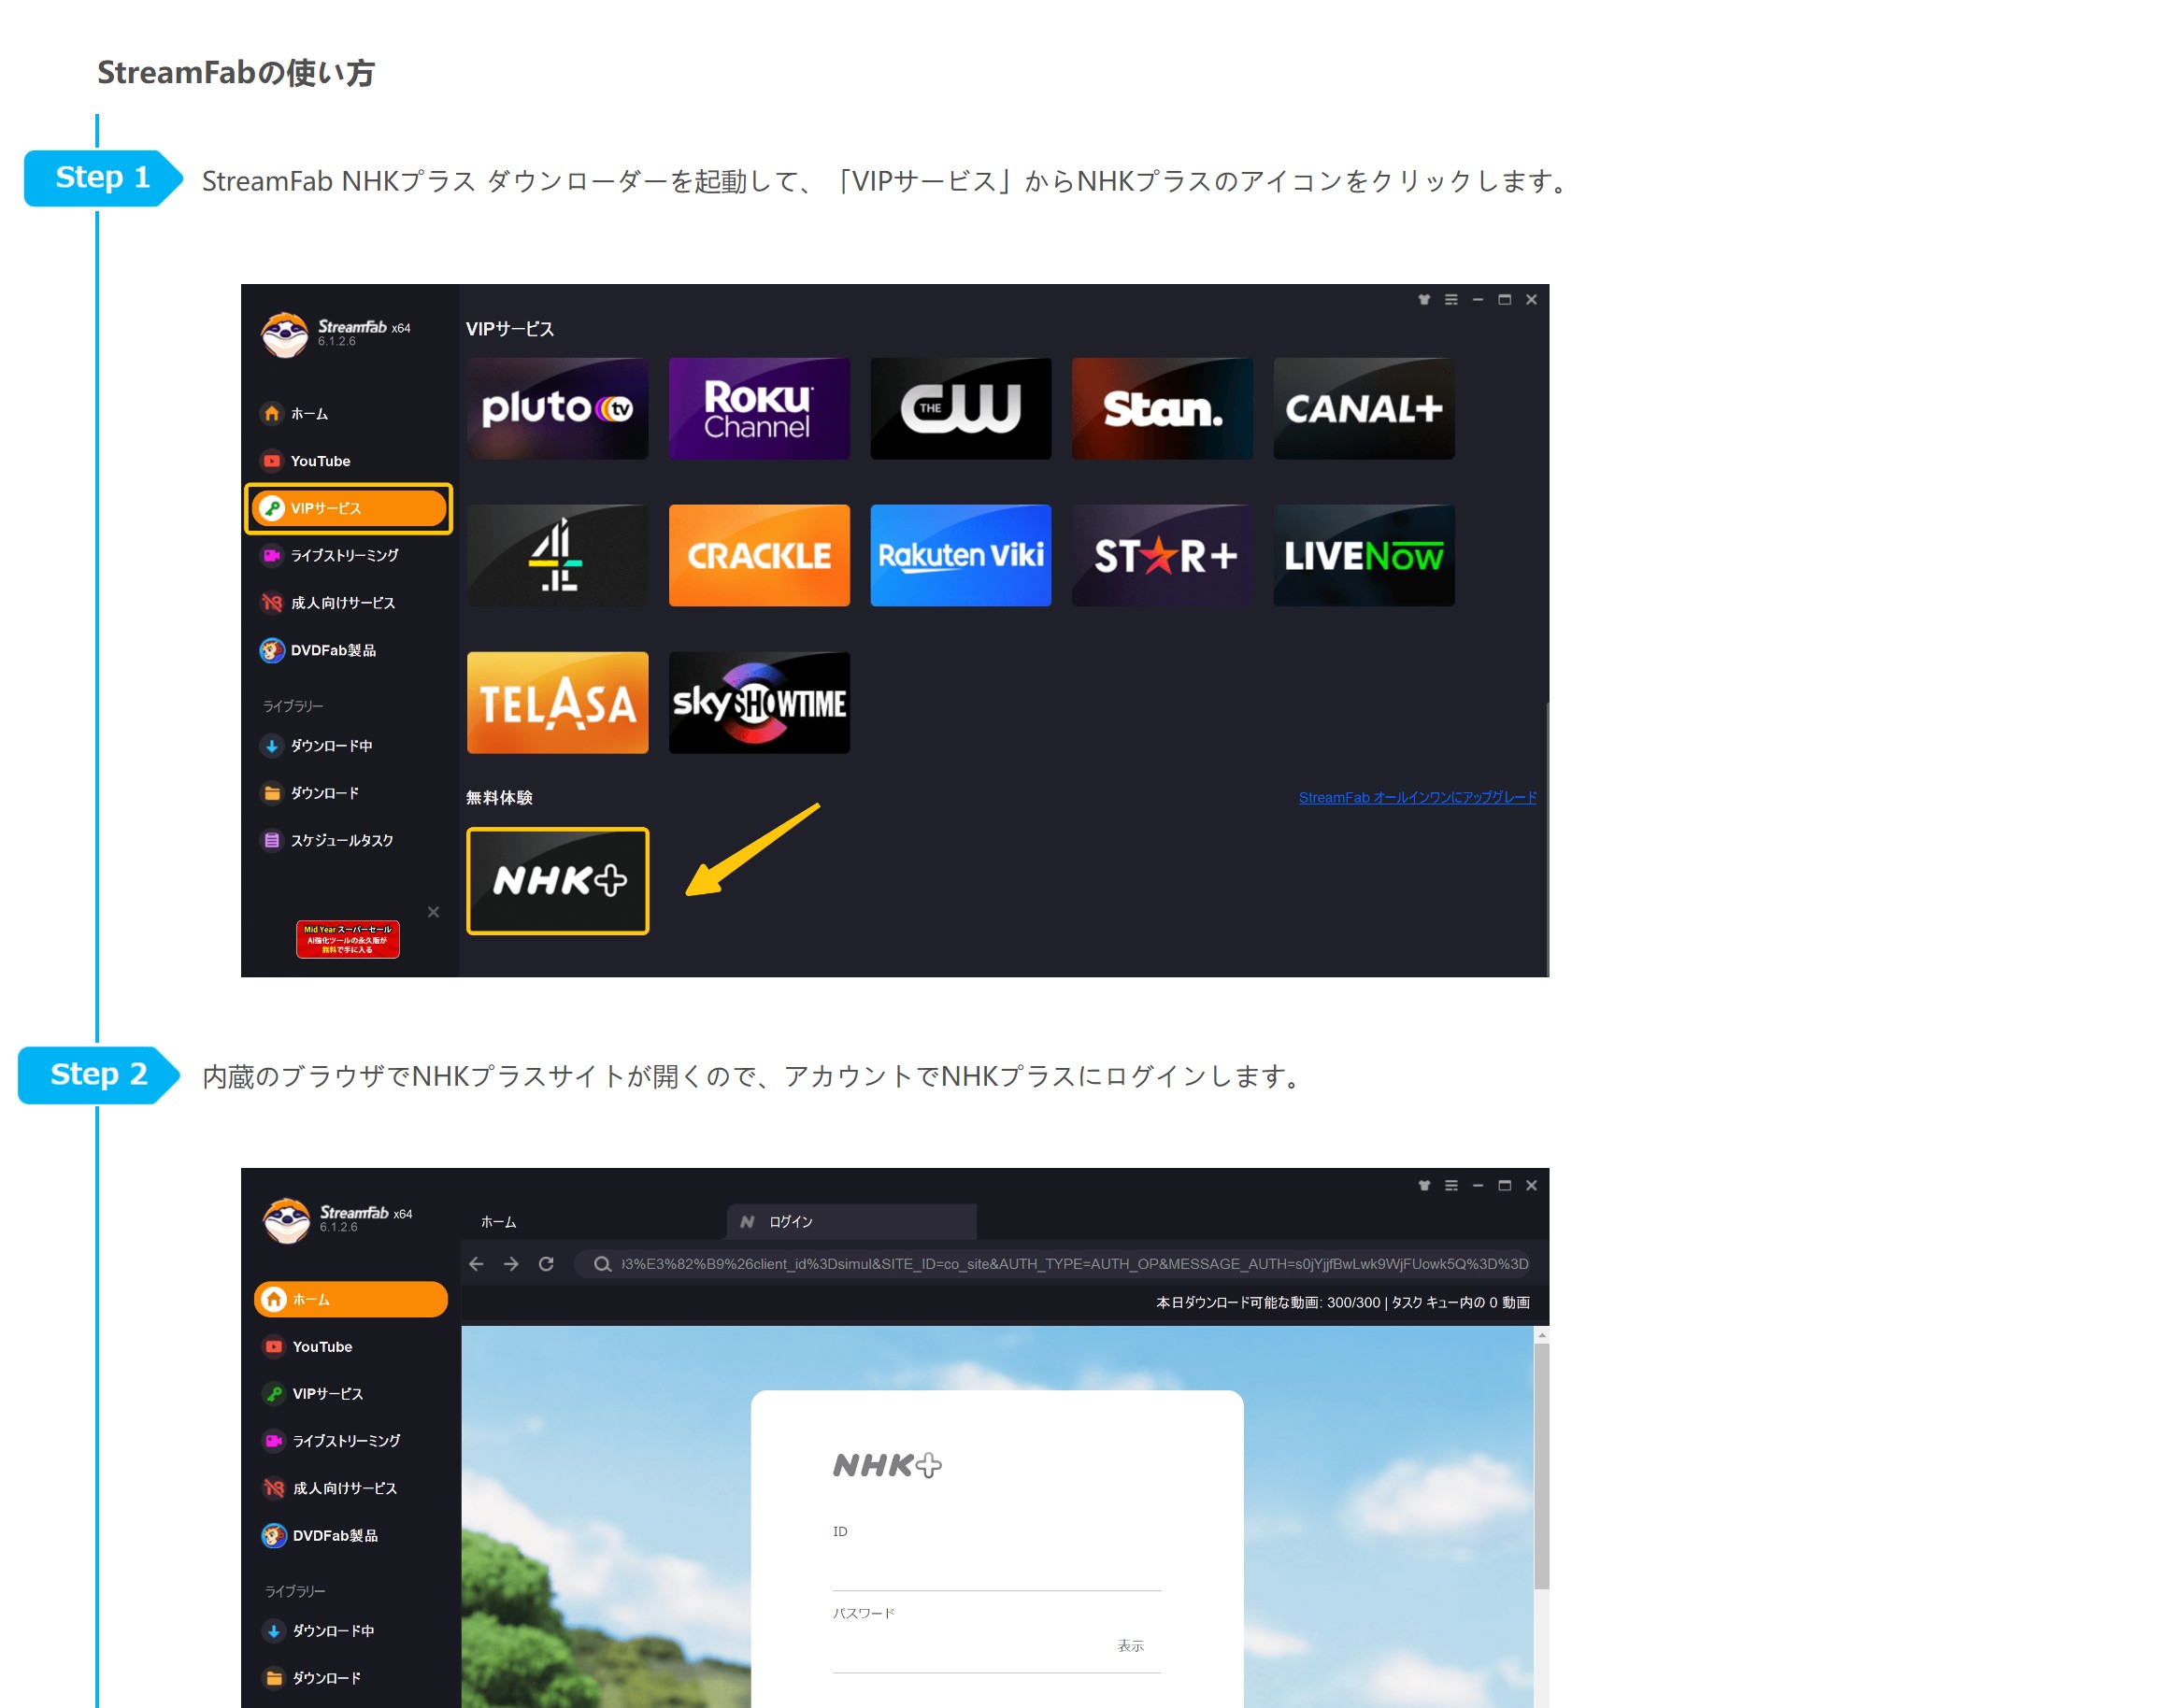Select highlighted ホーム in second window sidebar
Screen dimensions: 2172x1708
pos(350,1299)
